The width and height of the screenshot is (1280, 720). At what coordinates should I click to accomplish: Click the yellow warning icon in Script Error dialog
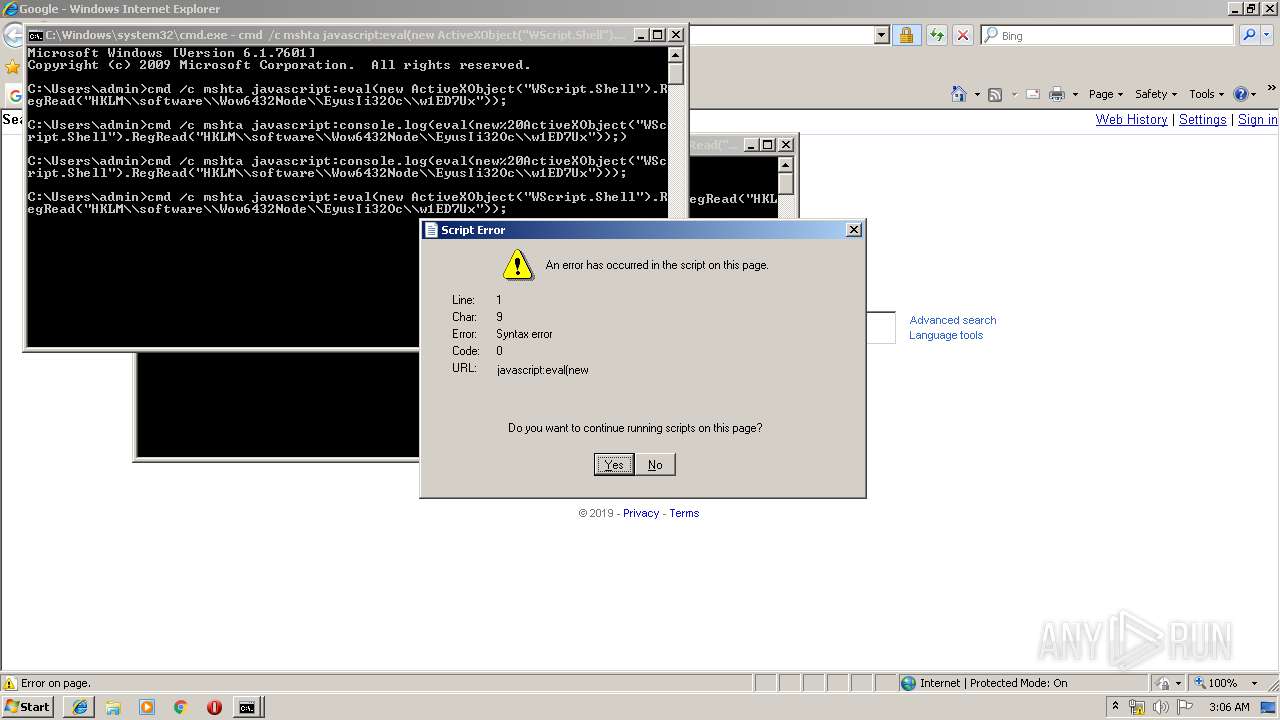click(518, 265)
